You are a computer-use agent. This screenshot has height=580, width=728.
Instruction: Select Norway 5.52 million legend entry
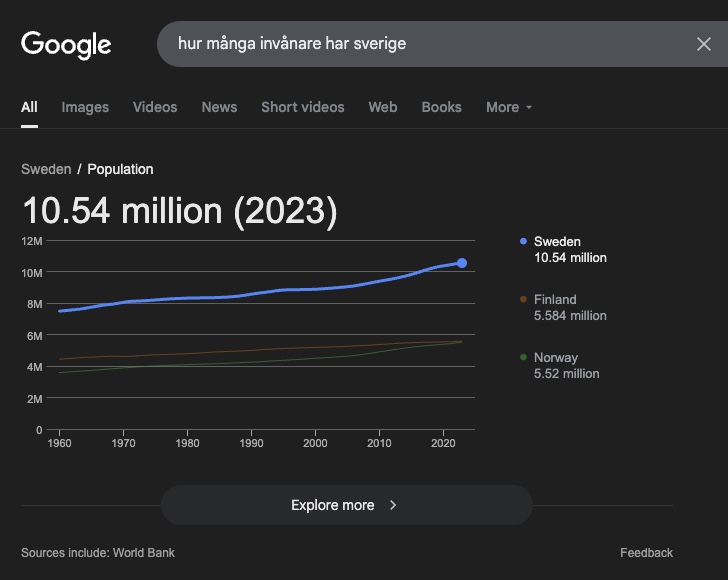coord(566,365)
